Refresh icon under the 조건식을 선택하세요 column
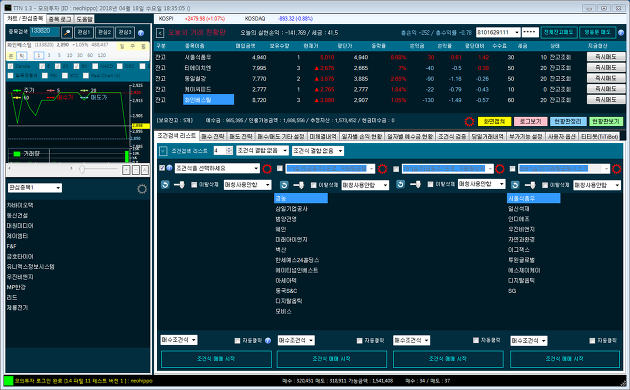This screenshot has width=630, height=390. pyautogui.click(x=165, y=185)
